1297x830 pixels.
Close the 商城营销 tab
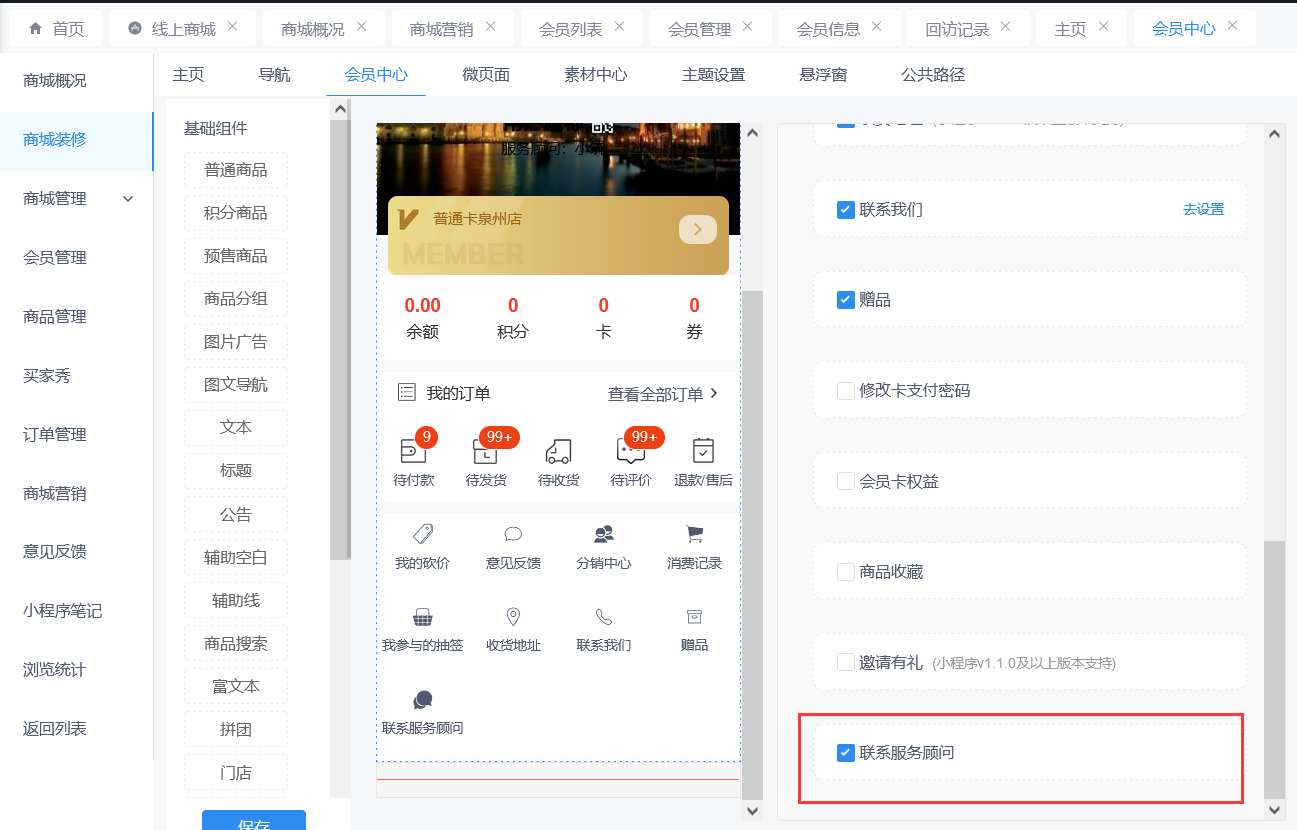[x=491, y=26]
